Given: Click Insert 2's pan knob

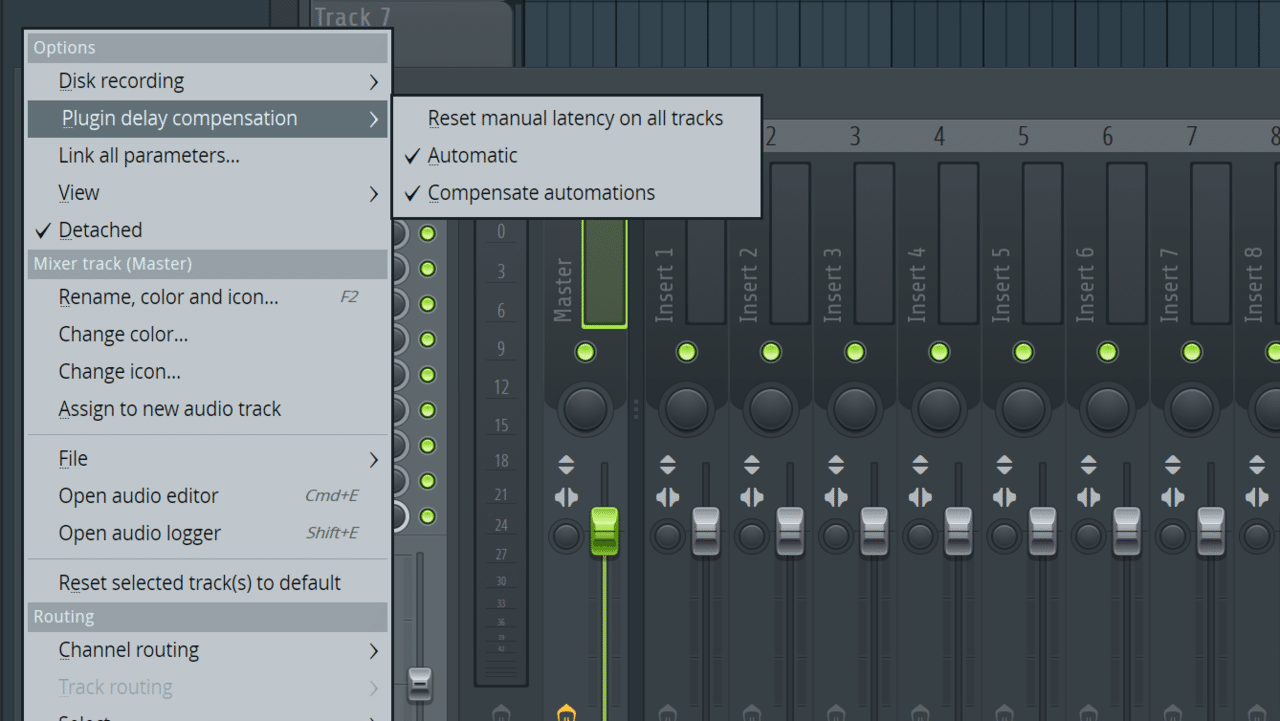Looking at the screenshot, I should (x=770, y=410).
